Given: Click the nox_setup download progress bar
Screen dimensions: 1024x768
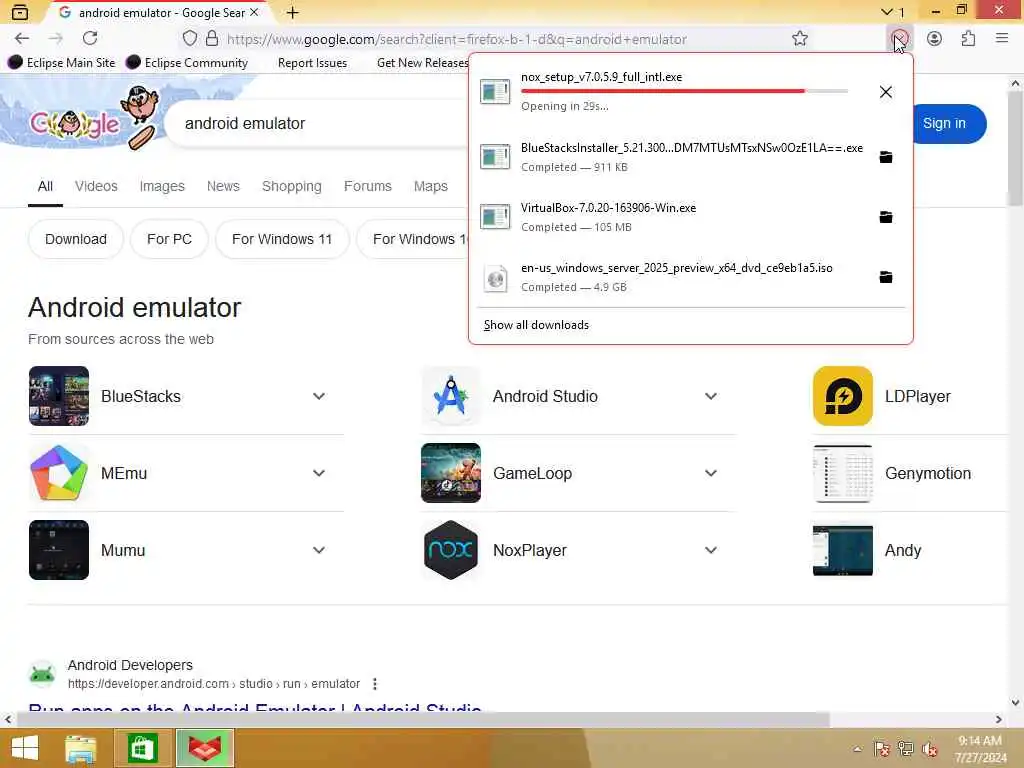Looking at the screenshot, I should (x=684, y=91).
